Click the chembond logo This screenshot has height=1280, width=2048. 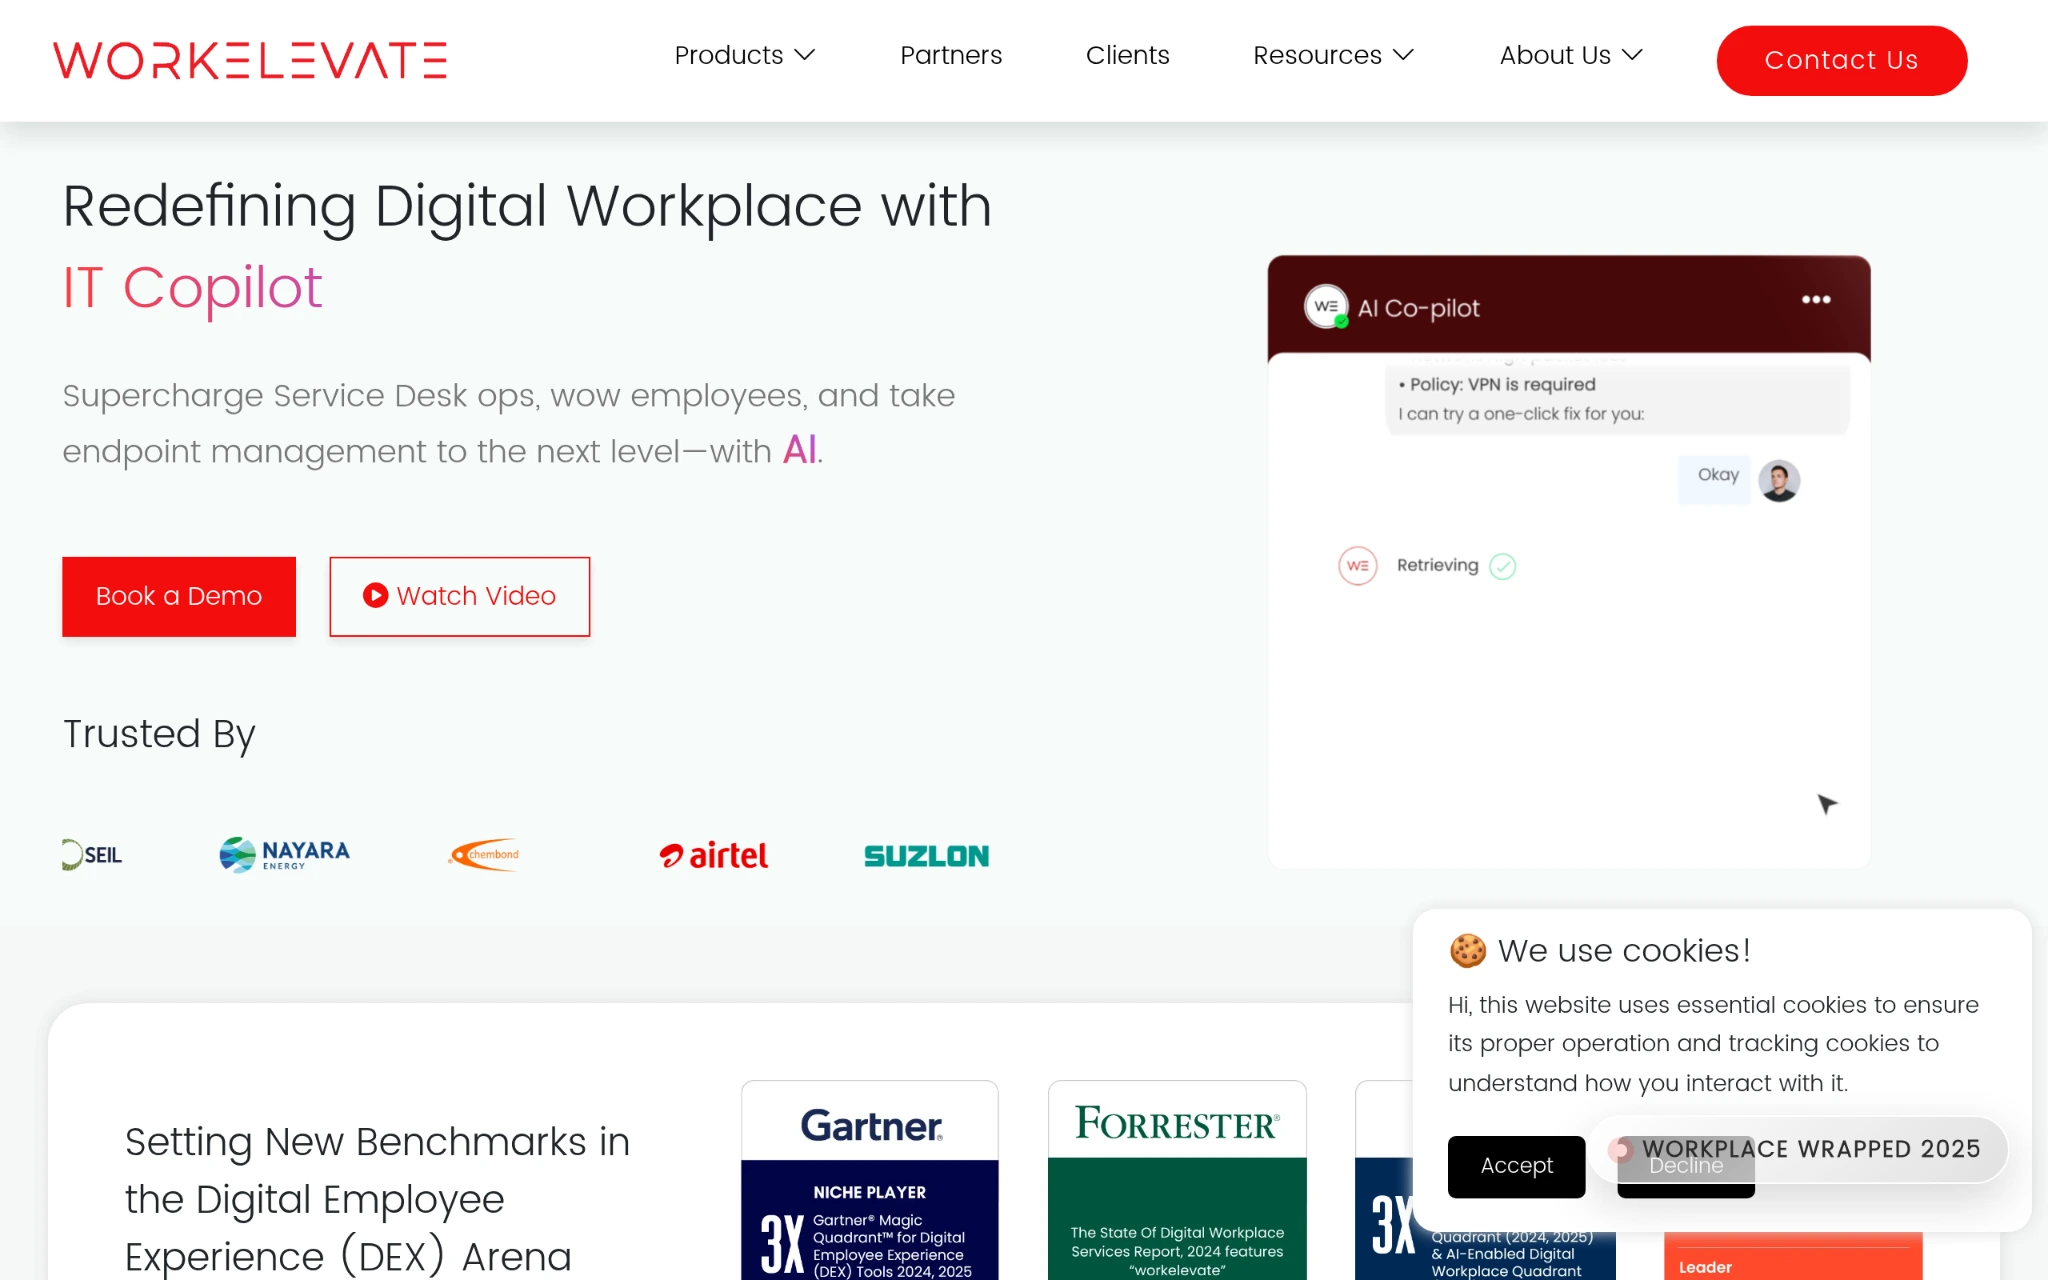click(485, 854)
